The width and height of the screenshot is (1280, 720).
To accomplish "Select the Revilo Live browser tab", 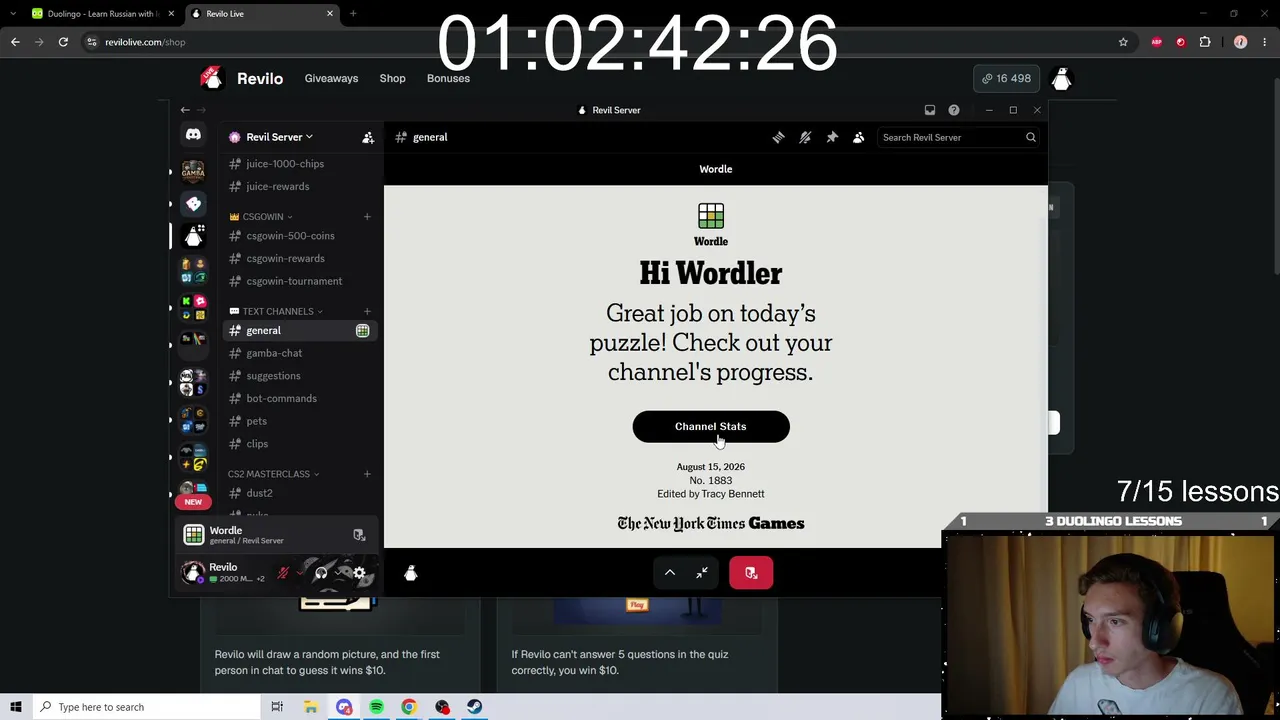I will click(262, 14).
